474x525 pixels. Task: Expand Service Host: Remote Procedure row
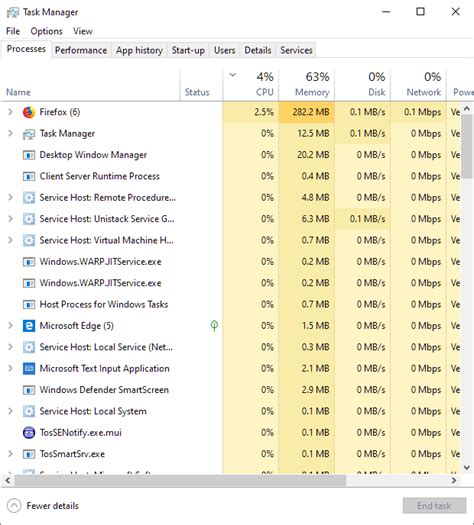pyautogui.click(x=10, y=198)
